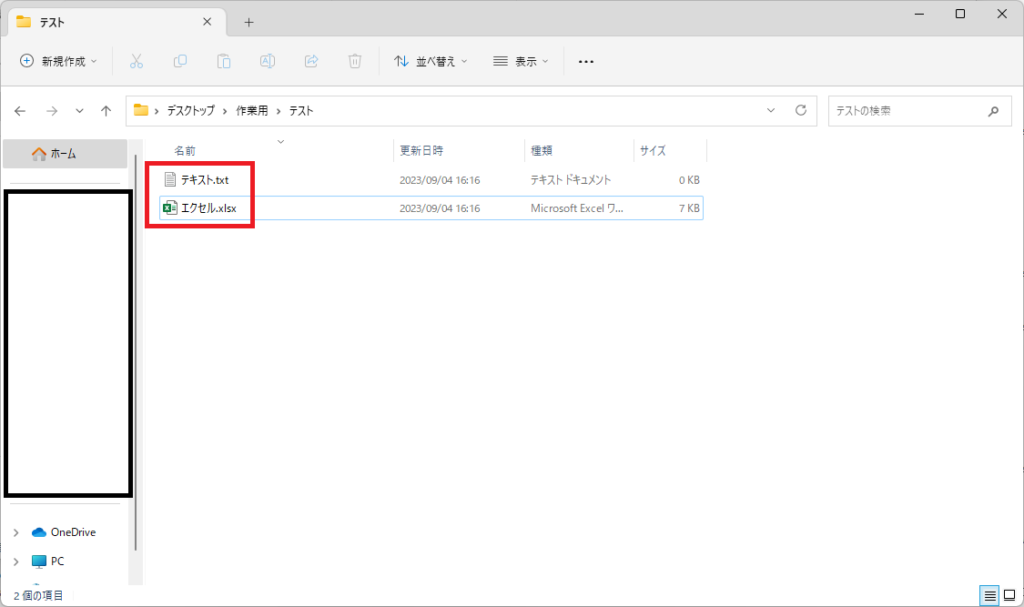Click the 2 個の項目 status text
The width and height of the screenshot is (1024, 607).
click(39, 596)
